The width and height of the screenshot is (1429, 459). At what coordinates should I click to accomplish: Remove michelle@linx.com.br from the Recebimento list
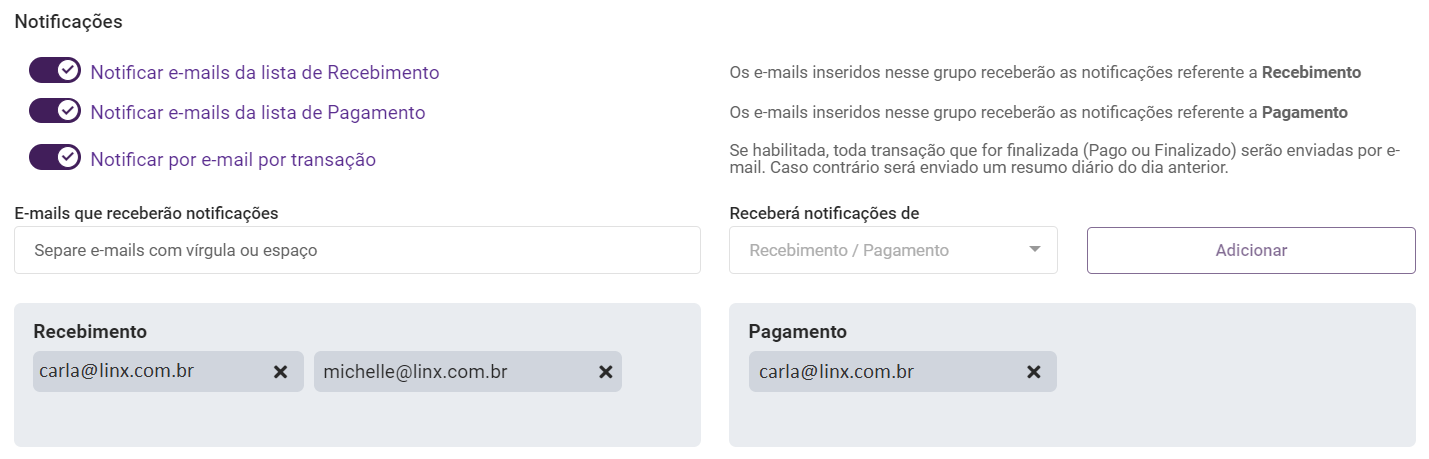click(x=605, y=372)
